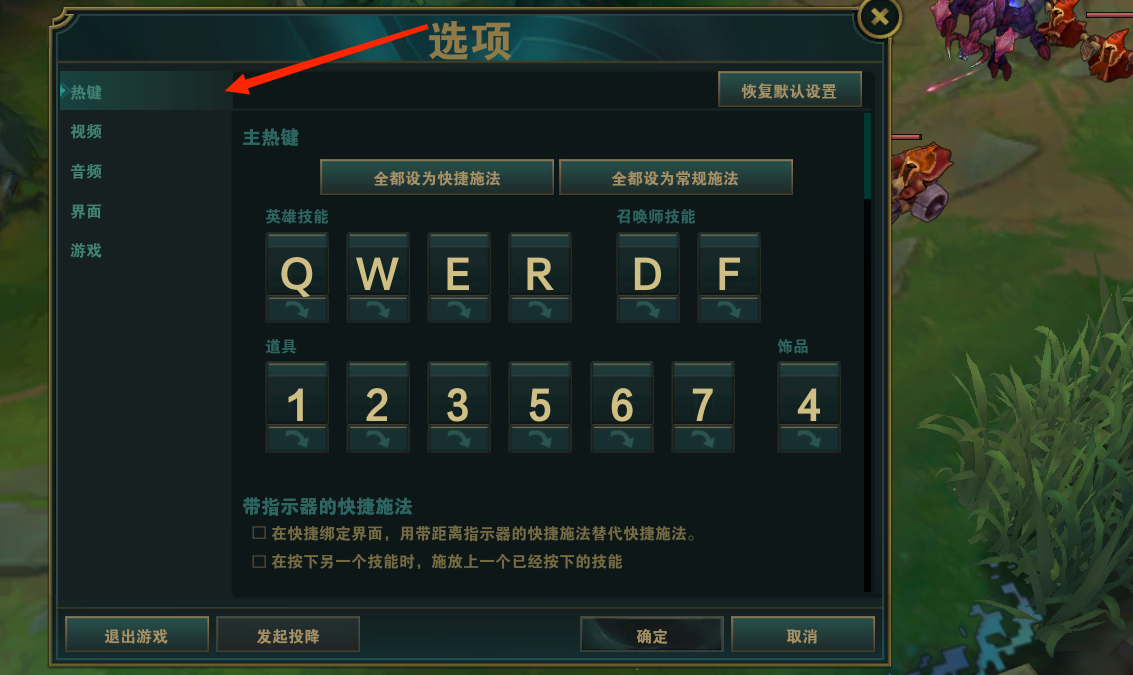Toggle quick cast arrow under item 2
This screenshot has width=1133, height=675.
[x=378, y=439]
